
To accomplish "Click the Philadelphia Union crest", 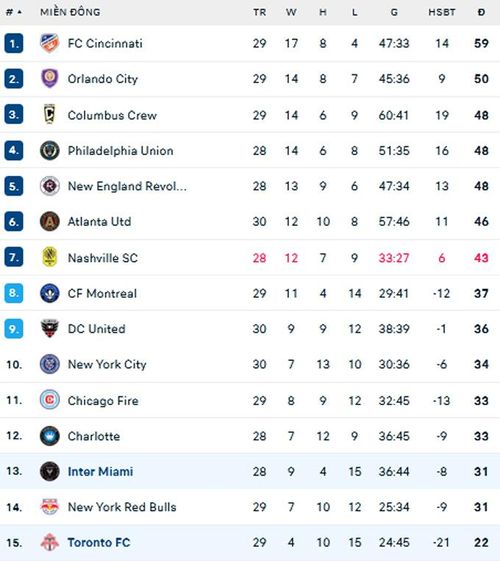I will pyautogui.click(x=49, y=150).
